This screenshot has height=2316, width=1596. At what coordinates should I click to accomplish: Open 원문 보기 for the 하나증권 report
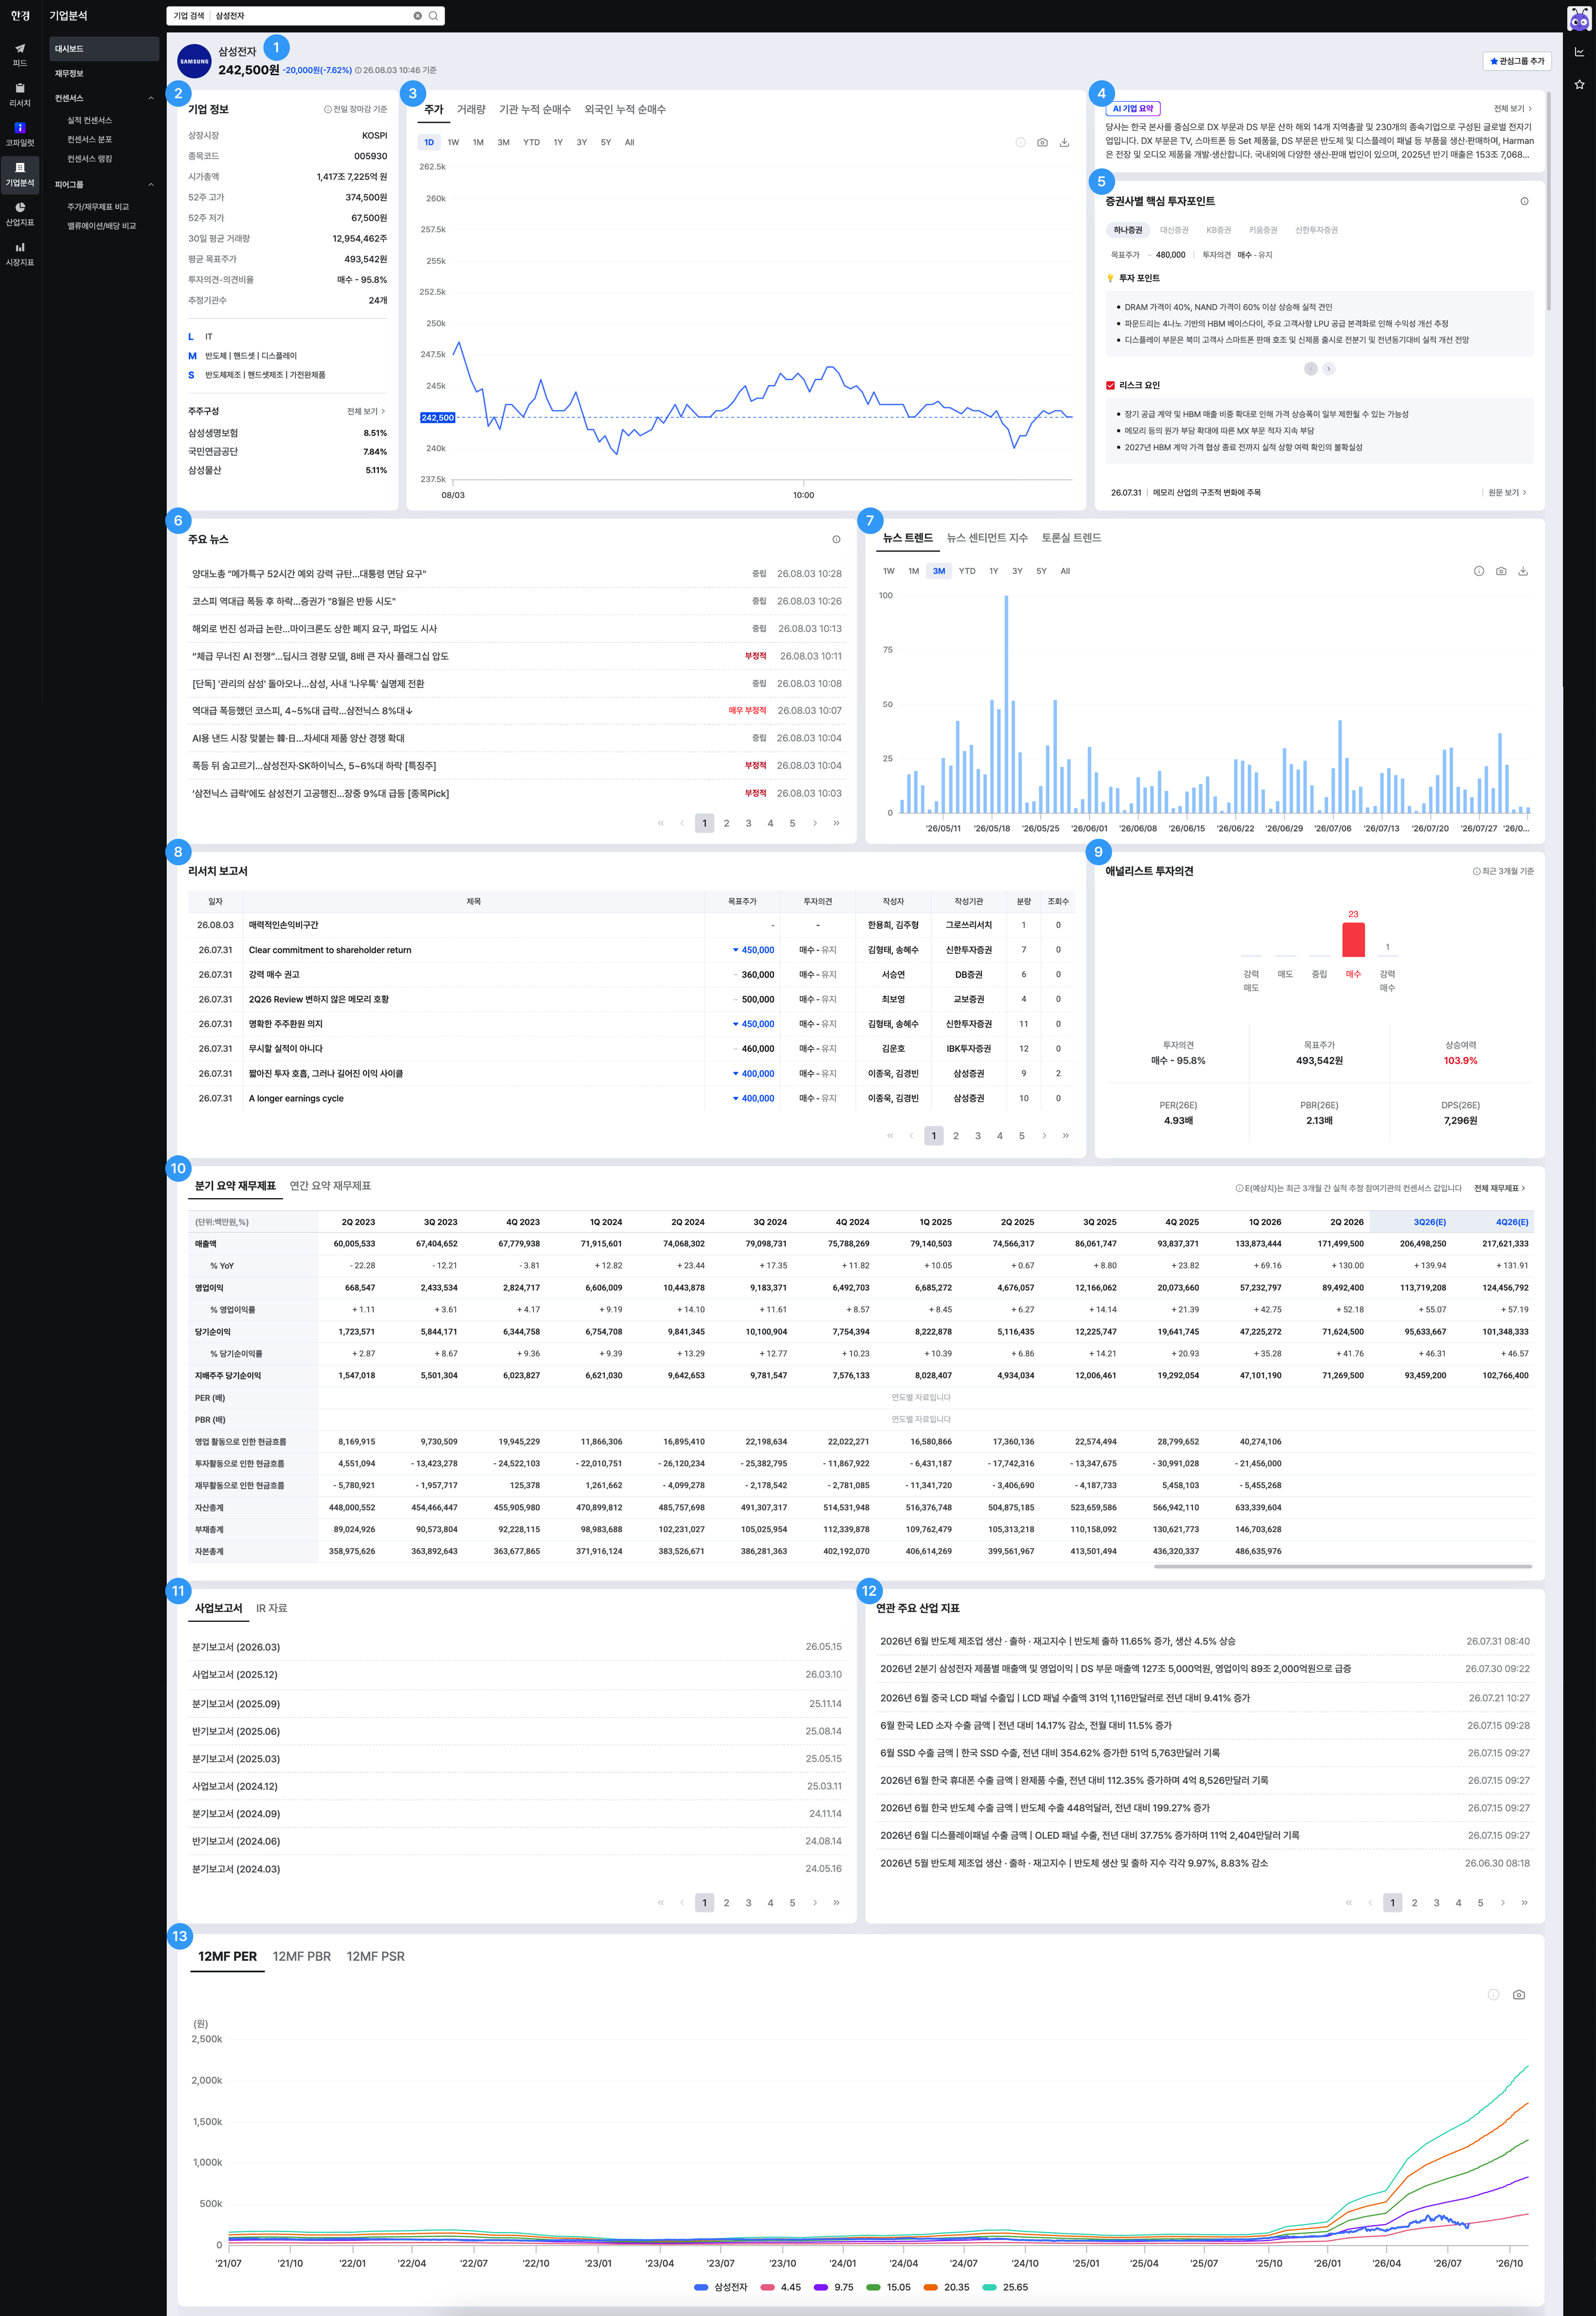pos(1507,492)
